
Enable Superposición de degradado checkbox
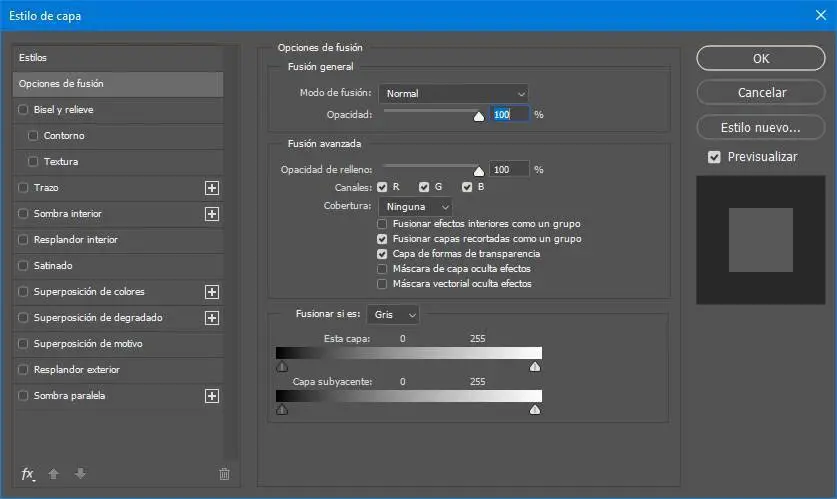coord(23,318)
